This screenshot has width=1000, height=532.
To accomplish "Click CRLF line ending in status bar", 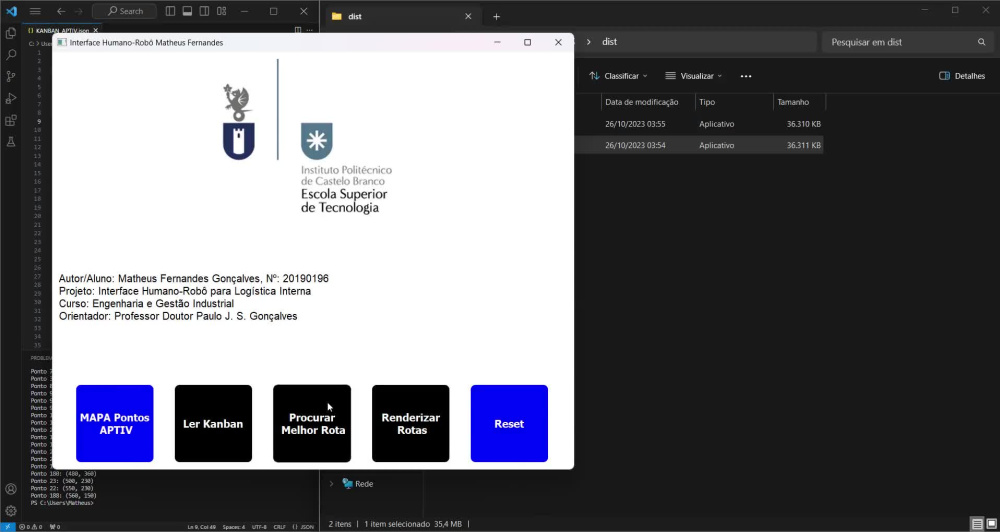I will [279, 527].
